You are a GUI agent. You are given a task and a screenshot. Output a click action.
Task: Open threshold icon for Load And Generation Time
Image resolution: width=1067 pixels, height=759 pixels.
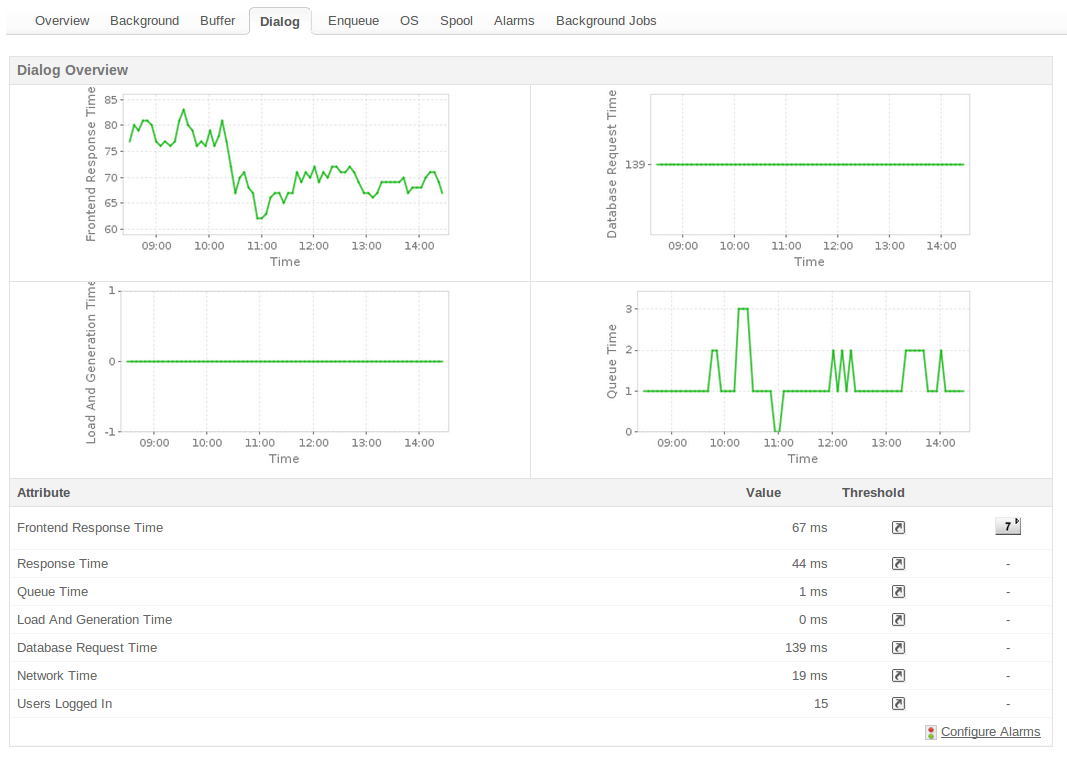coord(898,620)
